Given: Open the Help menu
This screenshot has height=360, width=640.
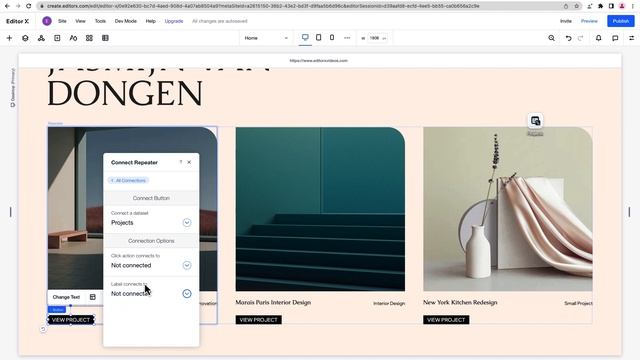Looking at the screenshot, I should (x=151, y=21).
